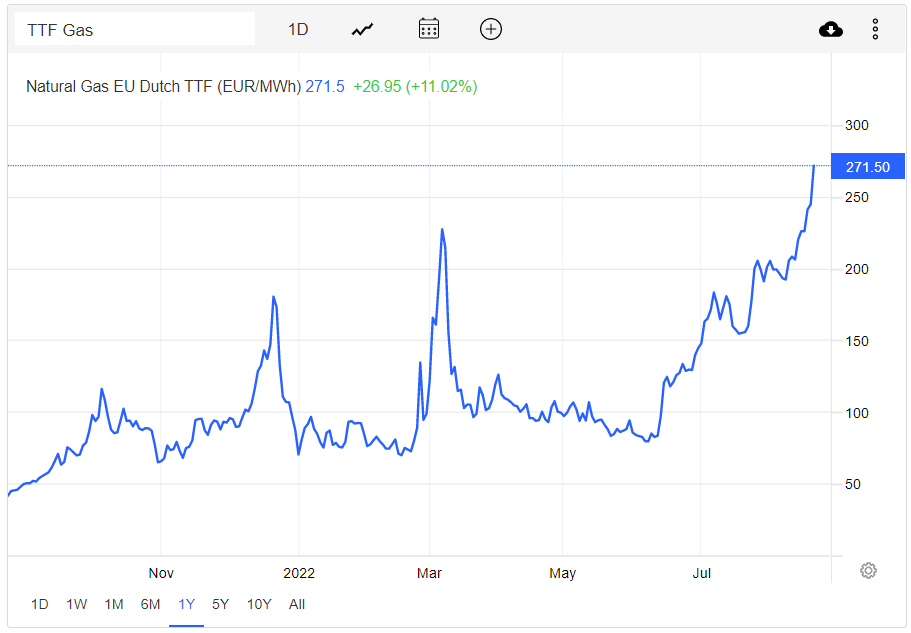911x633 pixels.
Task: Show the 10Y time range
Action: [259, 604]
